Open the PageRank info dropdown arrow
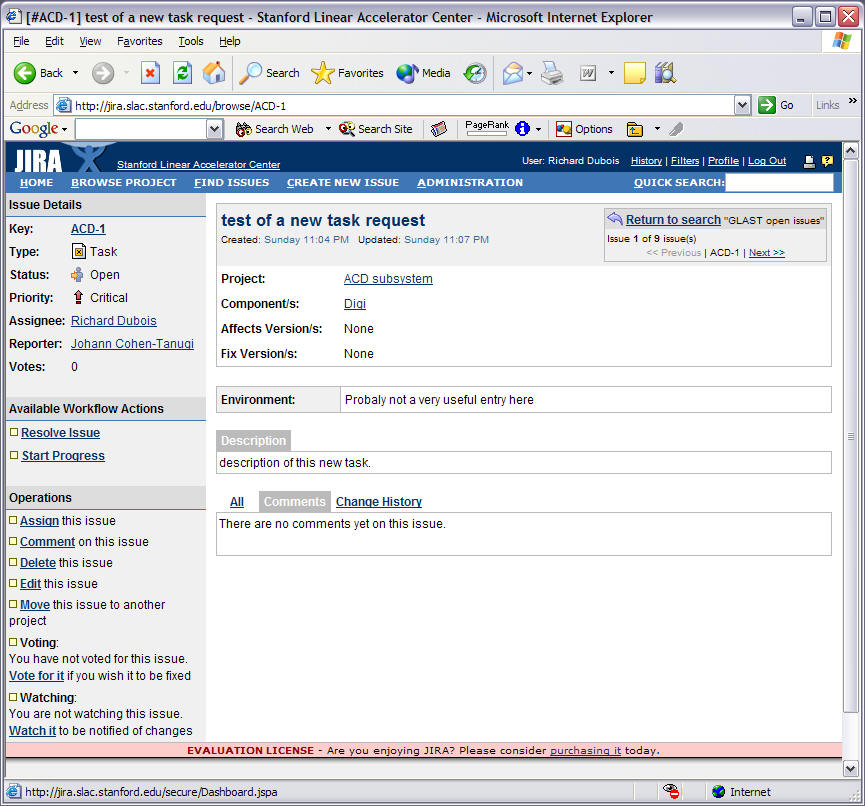Image resolution: width=865 pixels, height=806 pixels. point(538,129)
